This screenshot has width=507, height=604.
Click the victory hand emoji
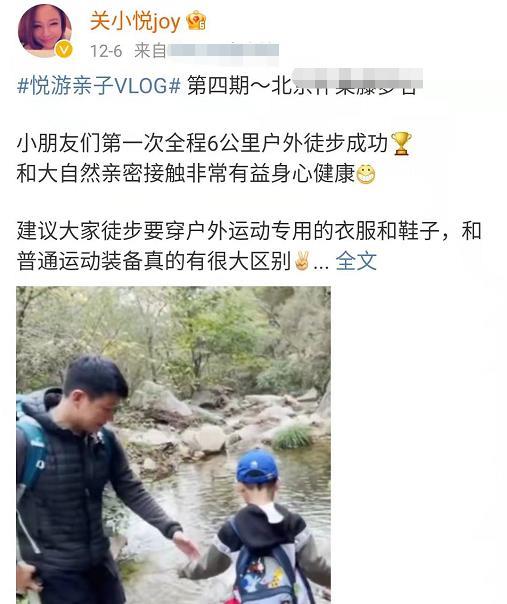coord(302,261)
